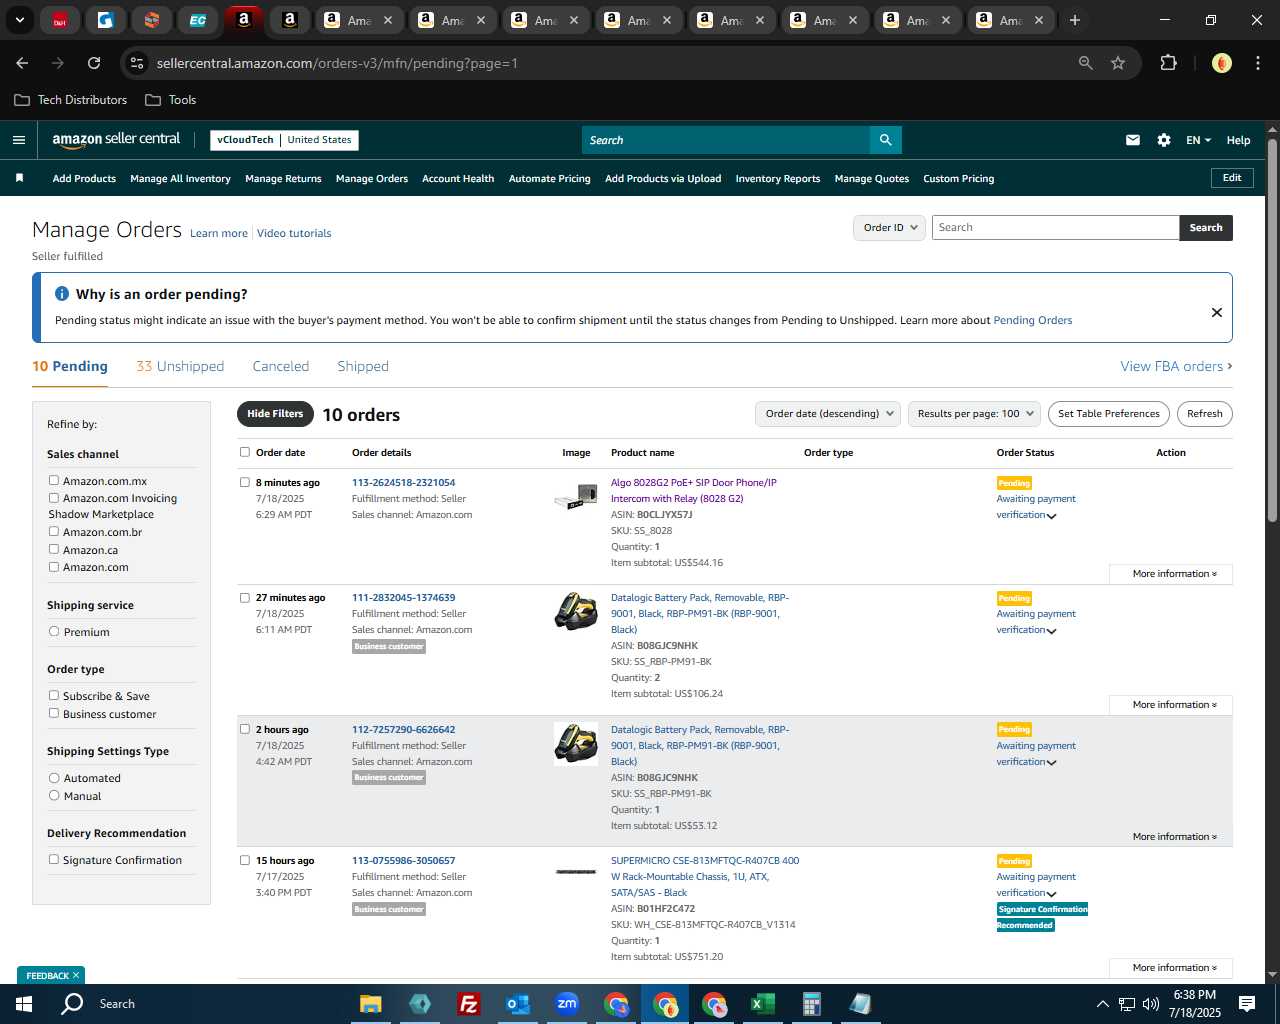Select the Premium shipping service radio
This screenshot has height=1024, width=1280.
pyautogui.click(x=54, y=631)
